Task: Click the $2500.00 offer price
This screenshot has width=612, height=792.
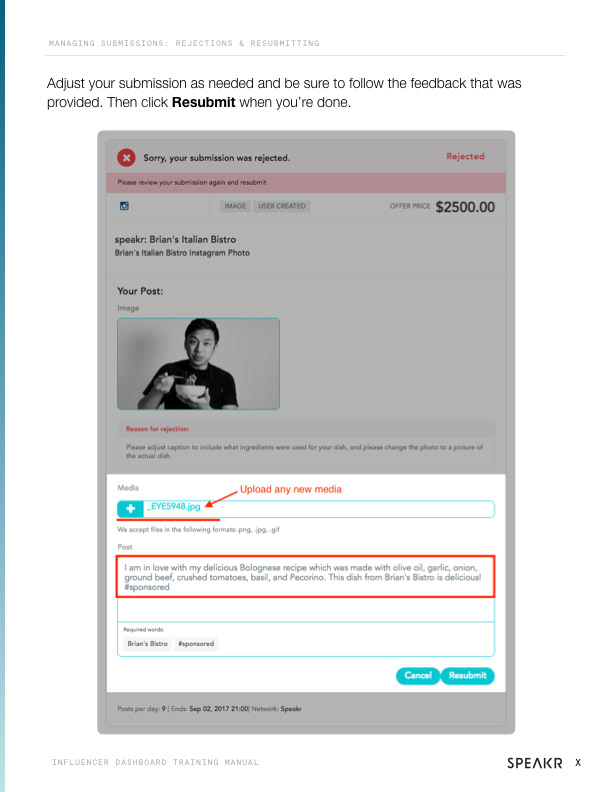Action: [465, 207]
